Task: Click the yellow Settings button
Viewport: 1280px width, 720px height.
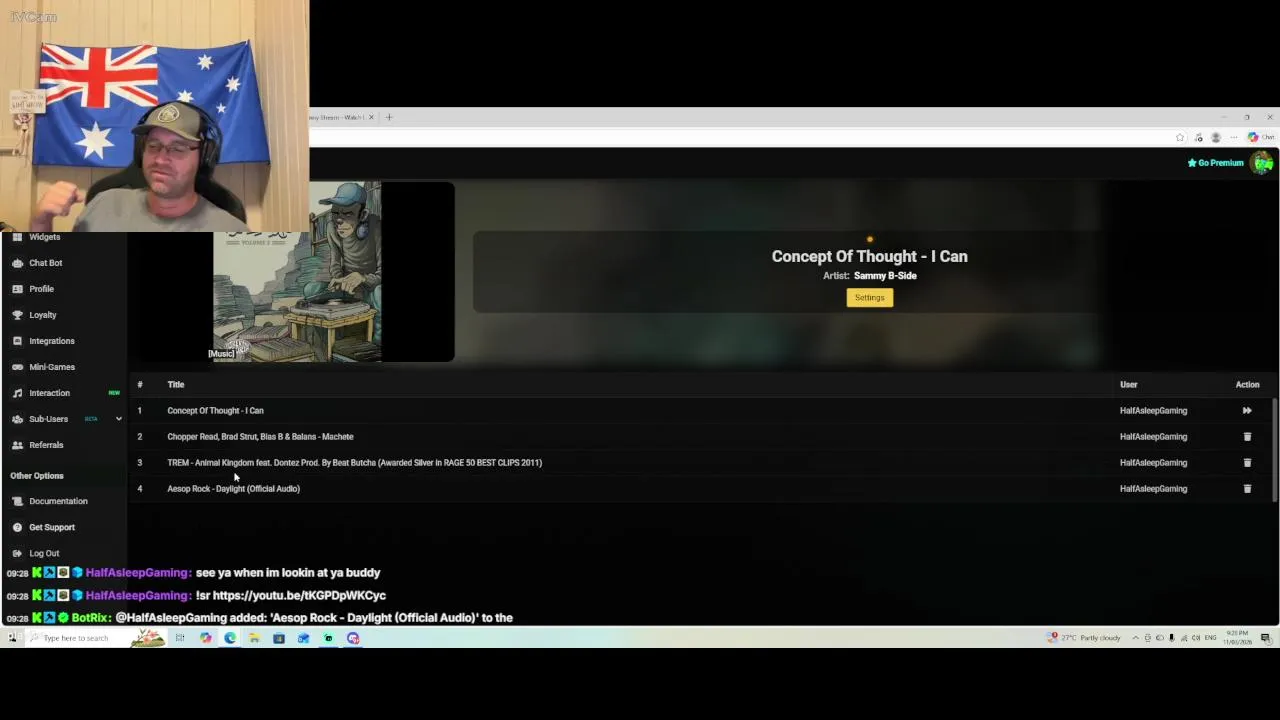Action: coord(869,297)
